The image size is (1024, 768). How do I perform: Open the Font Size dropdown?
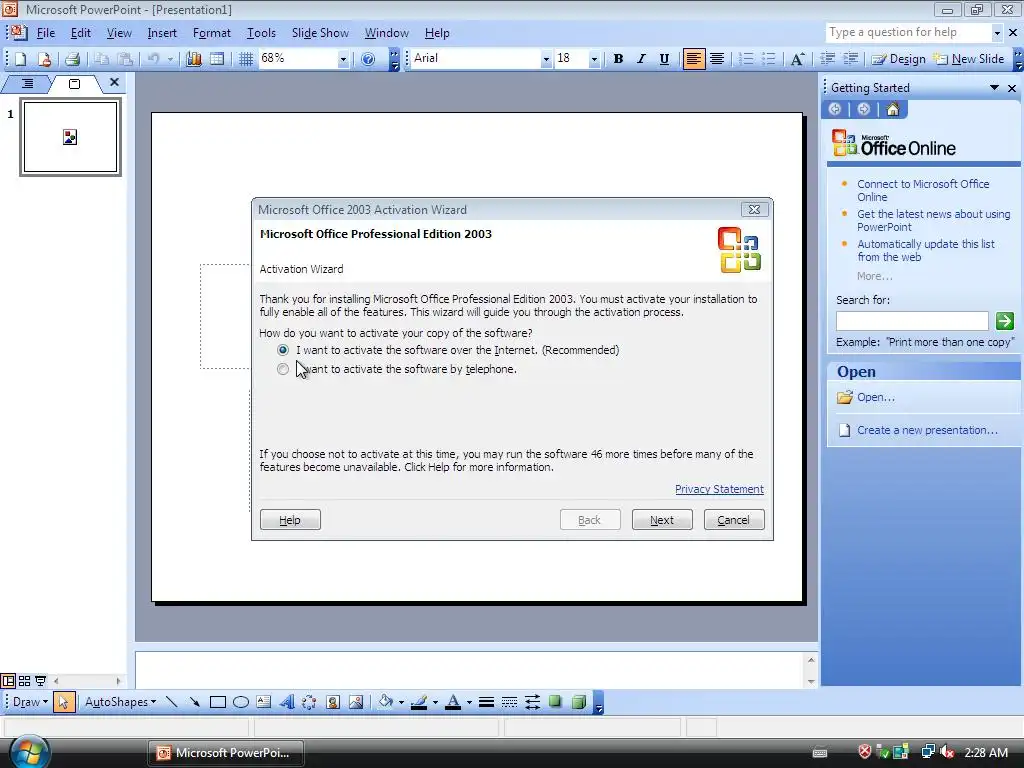[594, 59]
